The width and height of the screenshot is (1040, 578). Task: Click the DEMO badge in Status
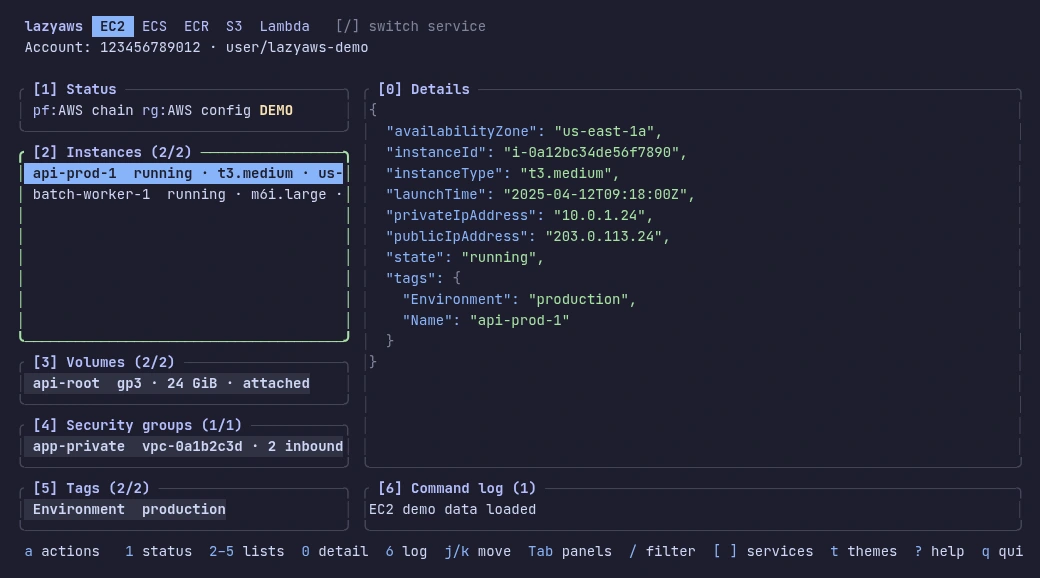point(276,111)
